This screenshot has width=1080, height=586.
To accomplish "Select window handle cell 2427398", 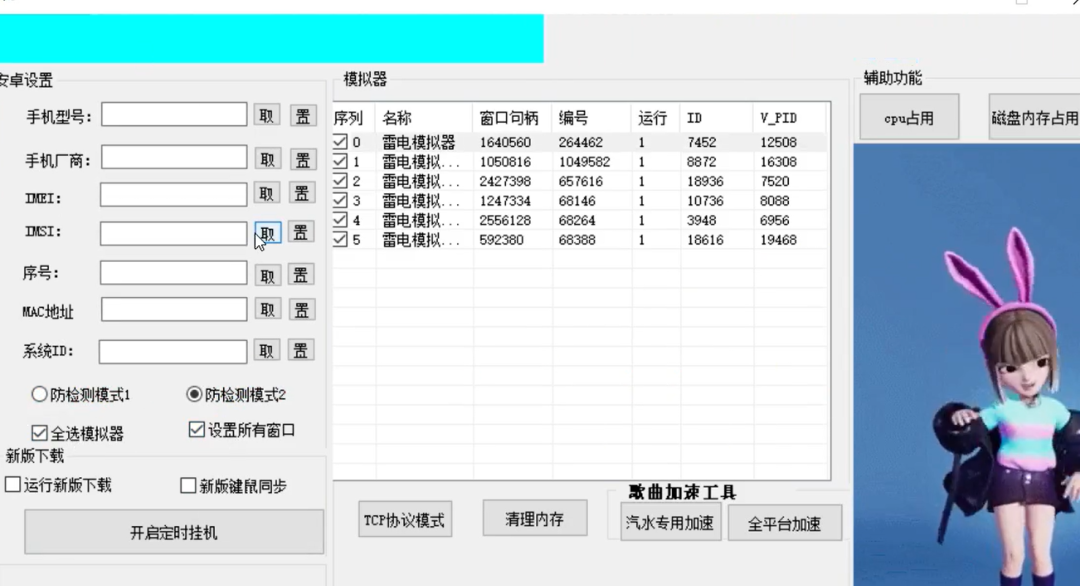I will (505, 181).
